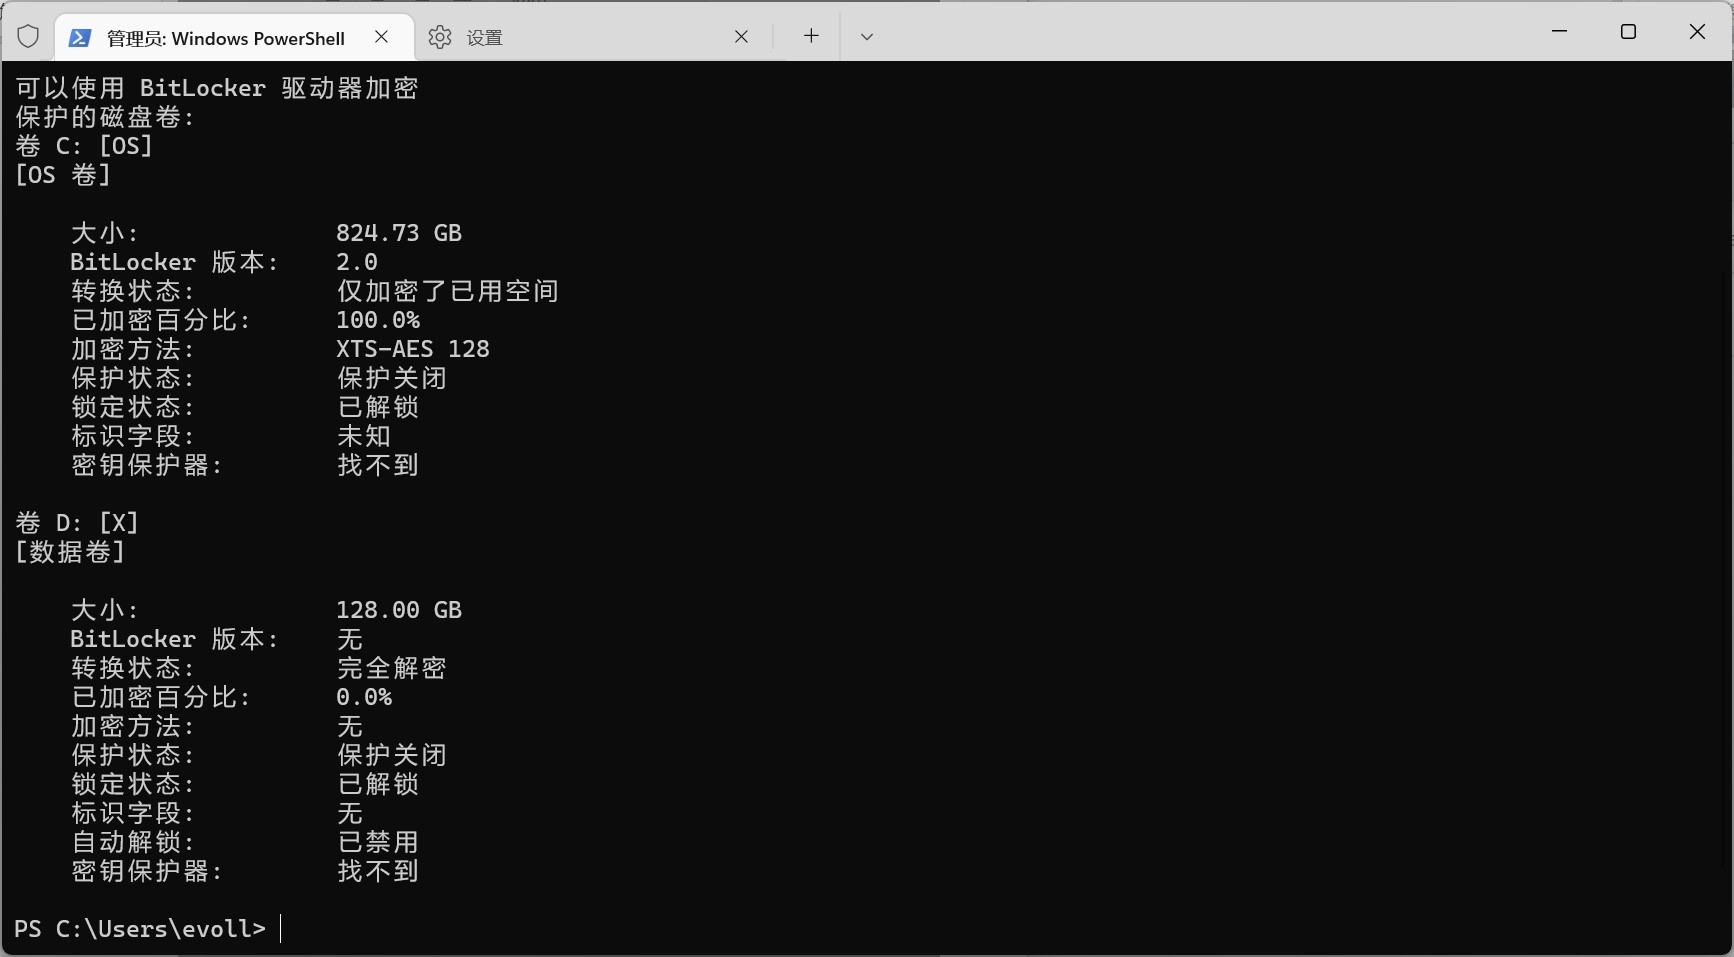Click the shield icon in title bar
This screenshot has width=1734, height=957.
(28, 37)
